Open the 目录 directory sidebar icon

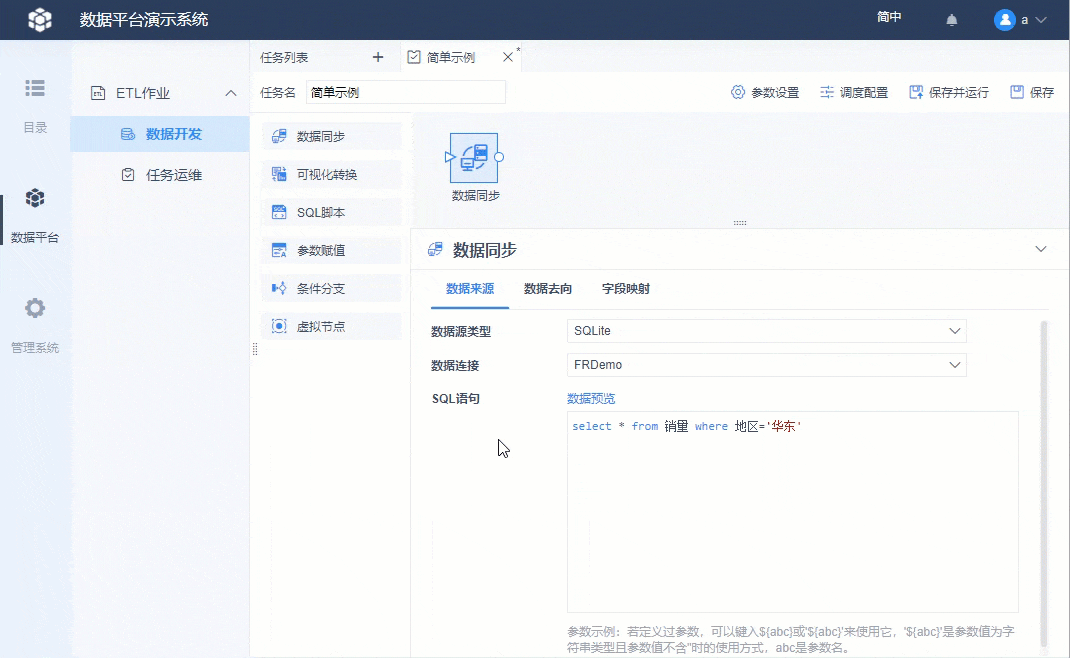[x=35, y=88]
